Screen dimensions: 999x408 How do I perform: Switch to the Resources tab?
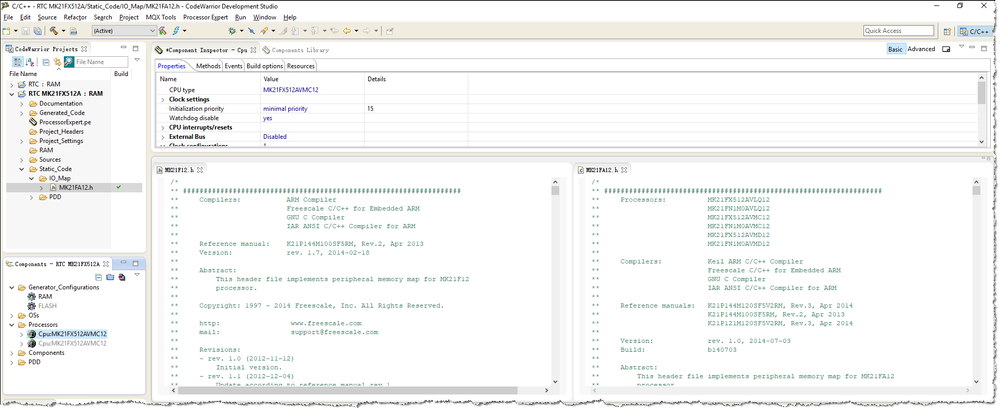coord(301,66)
